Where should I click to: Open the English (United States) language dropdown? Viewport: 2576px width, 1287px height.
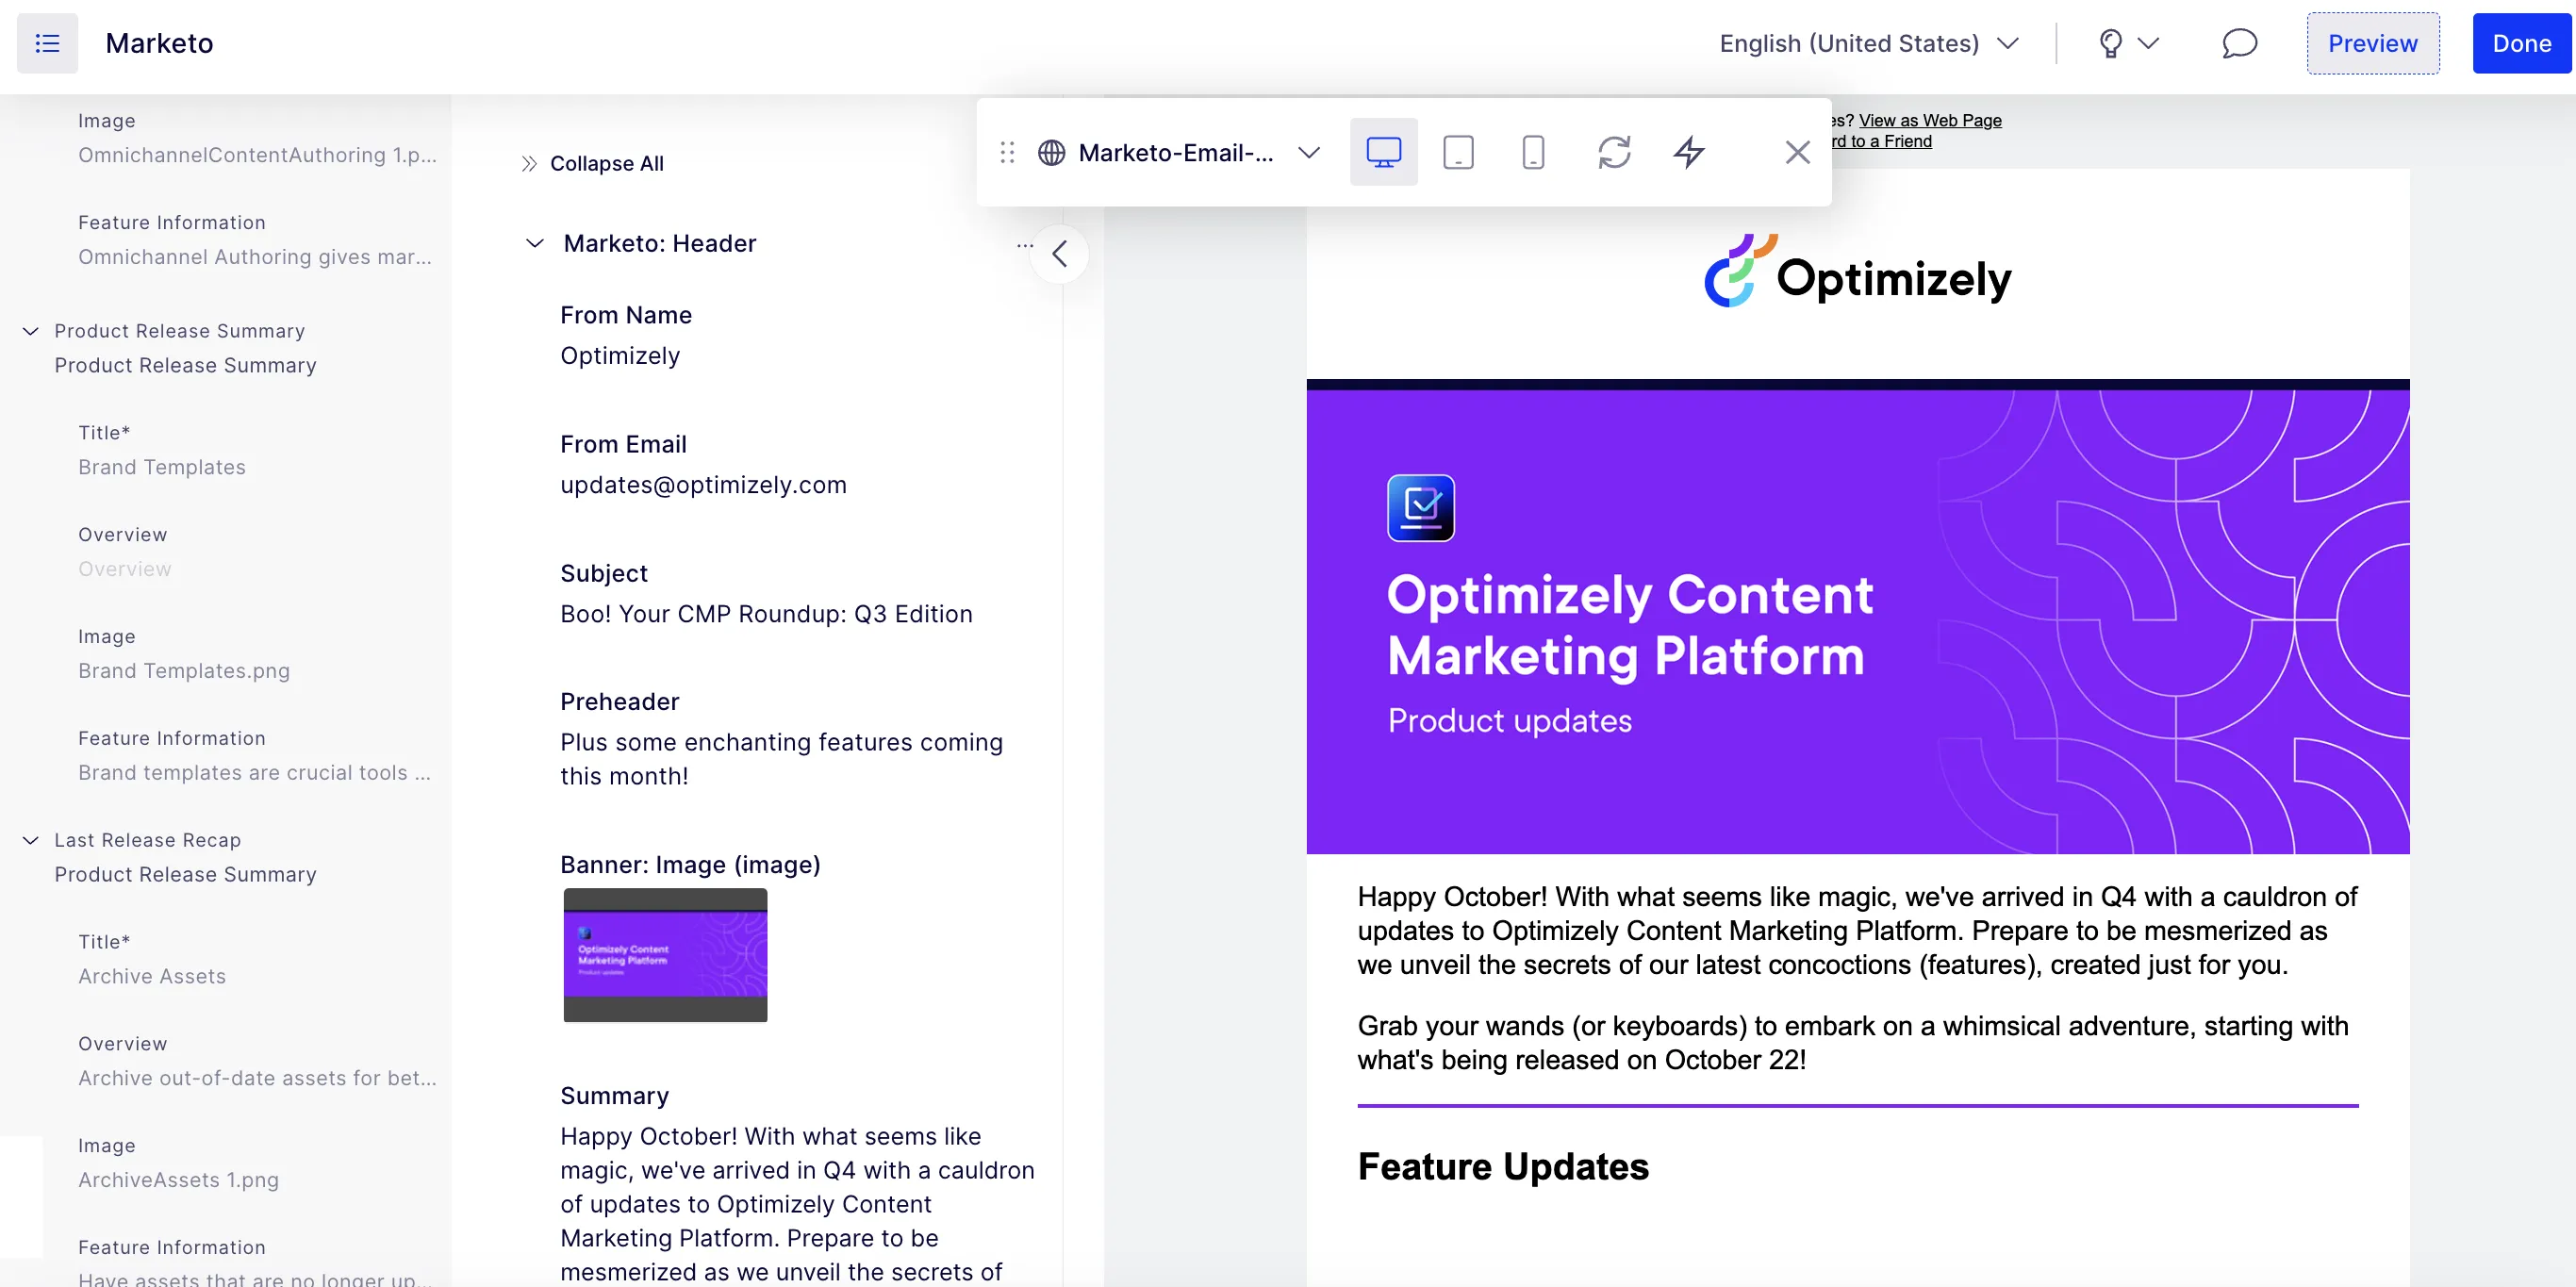(x=1869, y=43)
